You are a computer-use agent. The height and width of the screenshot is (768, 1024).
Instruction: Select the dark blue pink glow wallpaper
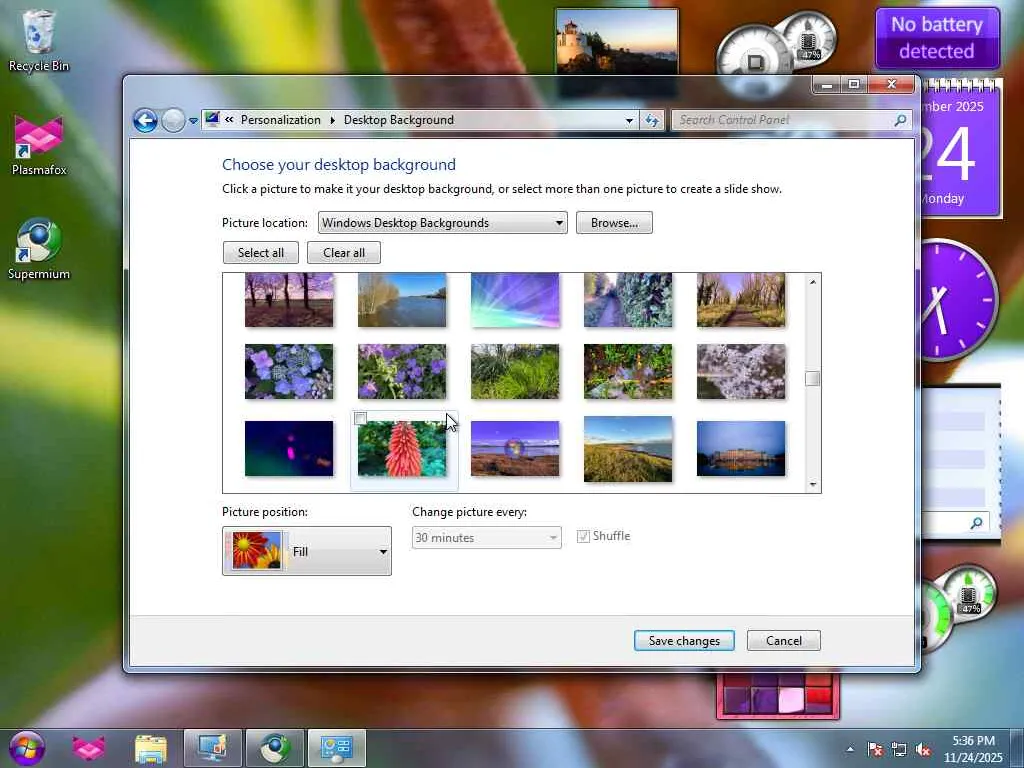pos(289,449)
